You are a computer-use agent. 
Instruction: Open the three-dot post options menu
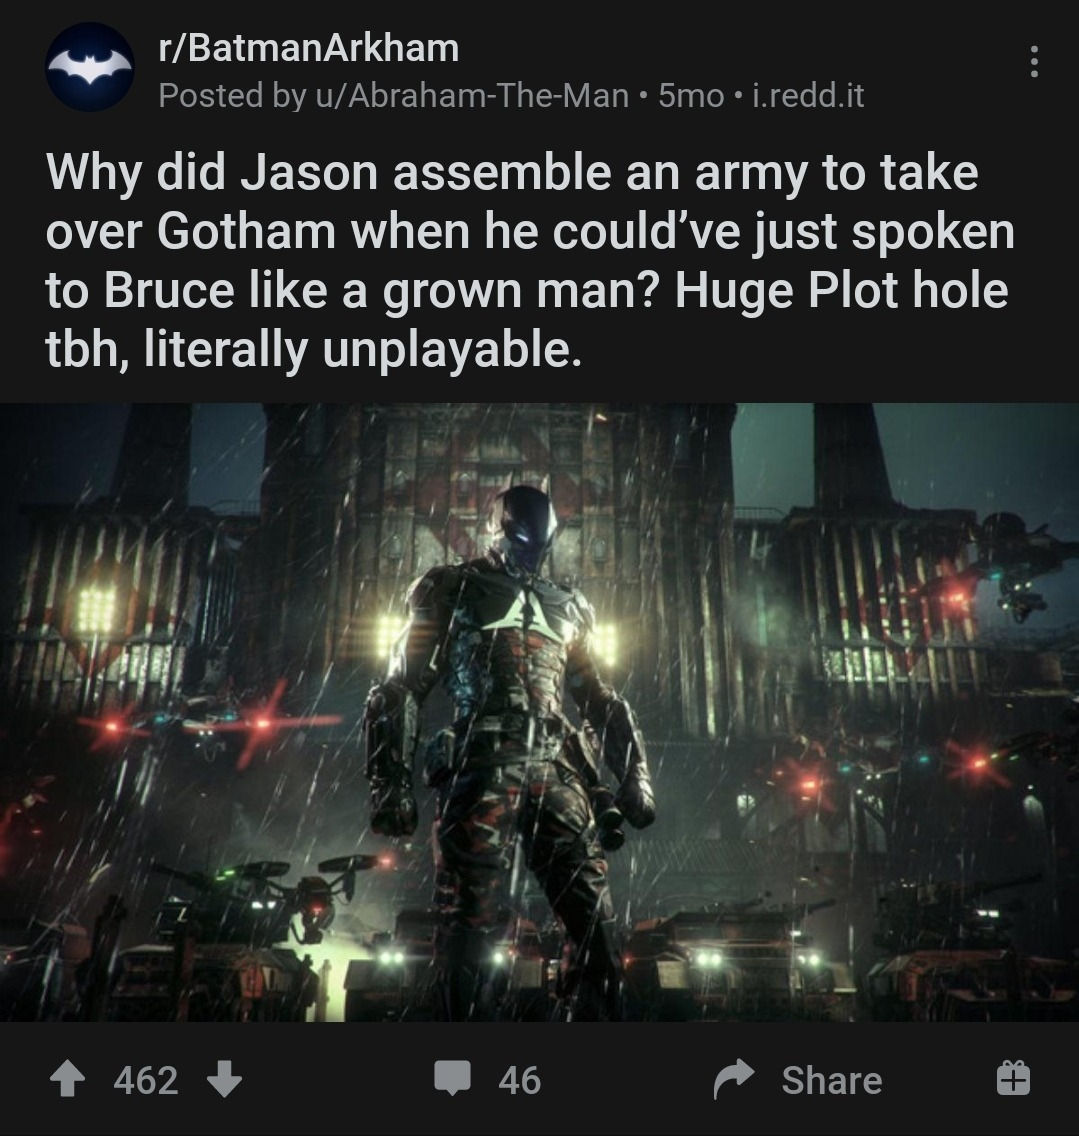(x=1034, y=62)
